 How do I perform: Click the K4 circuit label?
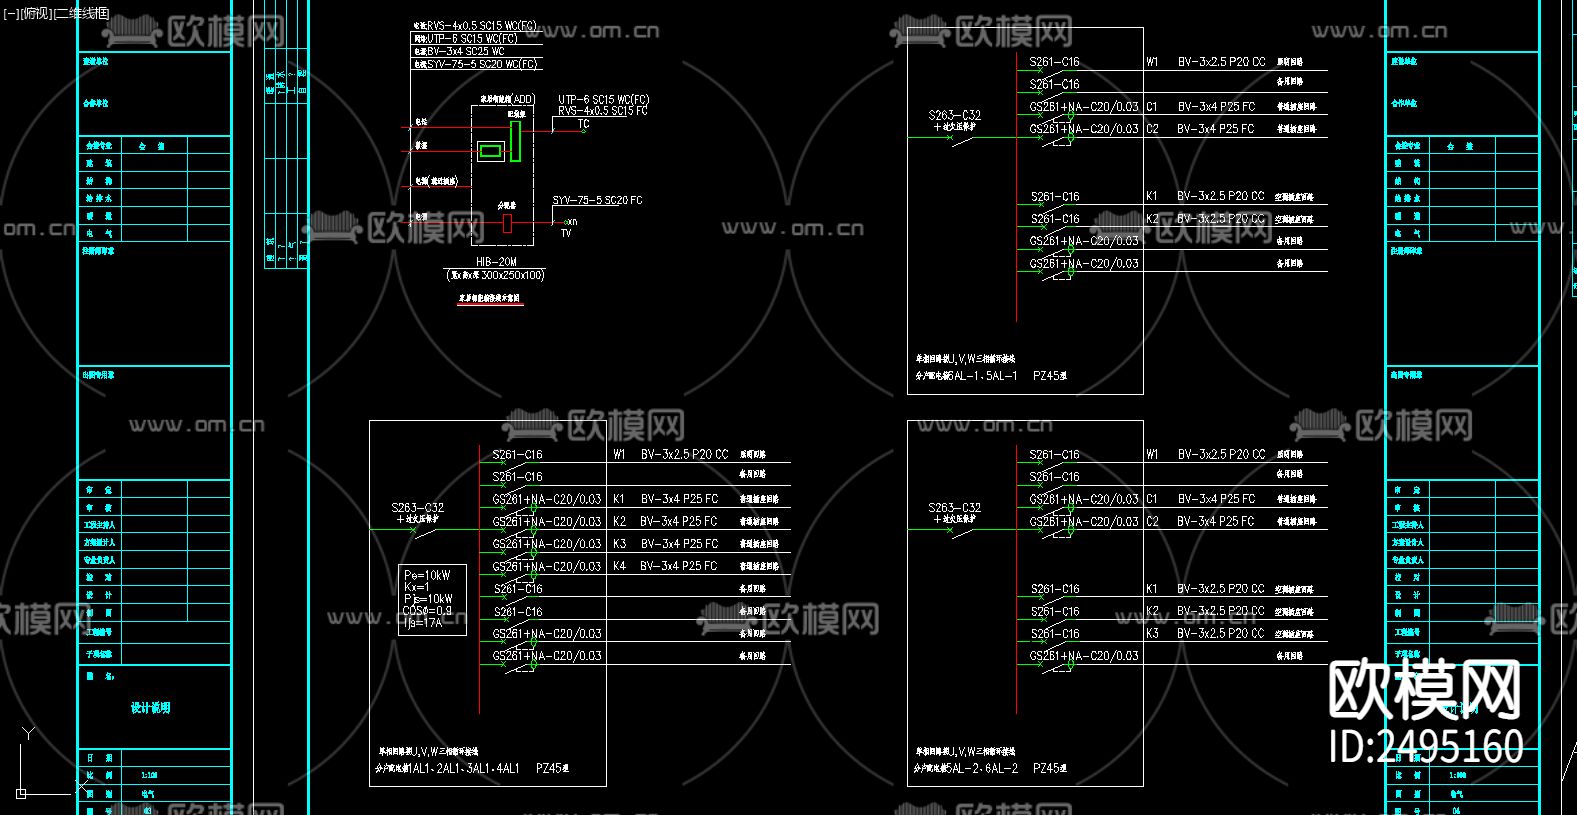(x=619, y=566)
